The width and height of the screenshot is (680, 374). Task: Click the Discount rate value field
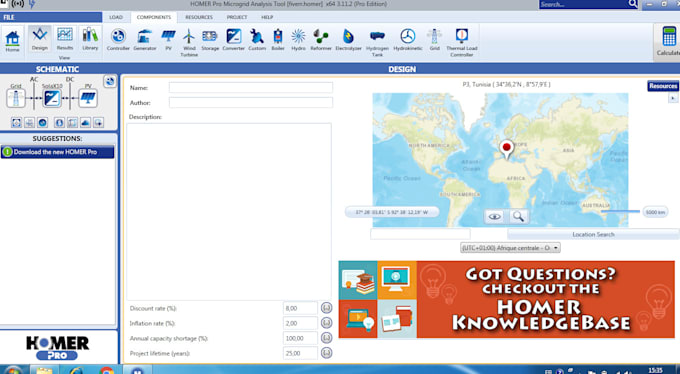point(300,308)
